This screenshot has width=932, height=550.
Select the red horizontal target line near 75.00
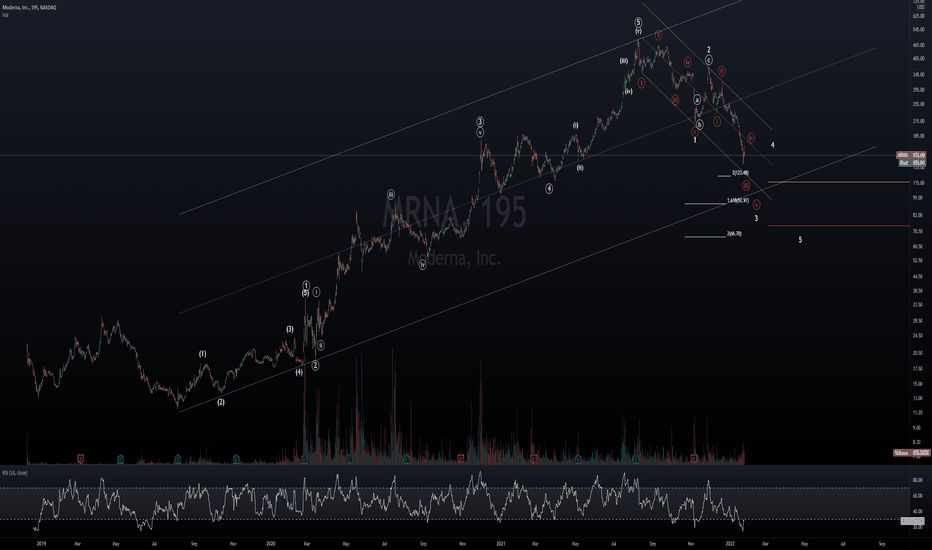click(839, 226)
